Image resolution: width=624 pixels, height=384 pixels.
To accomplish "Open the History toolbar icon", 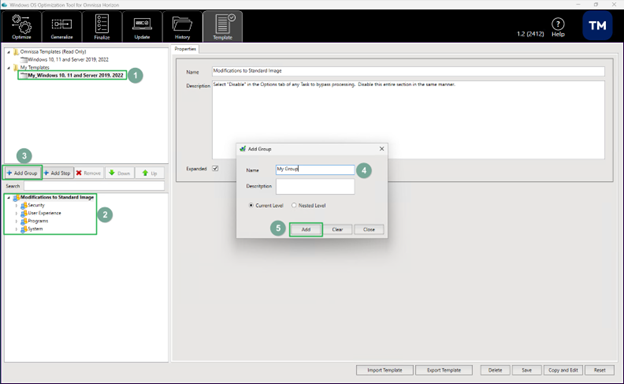I will (182, 26).
